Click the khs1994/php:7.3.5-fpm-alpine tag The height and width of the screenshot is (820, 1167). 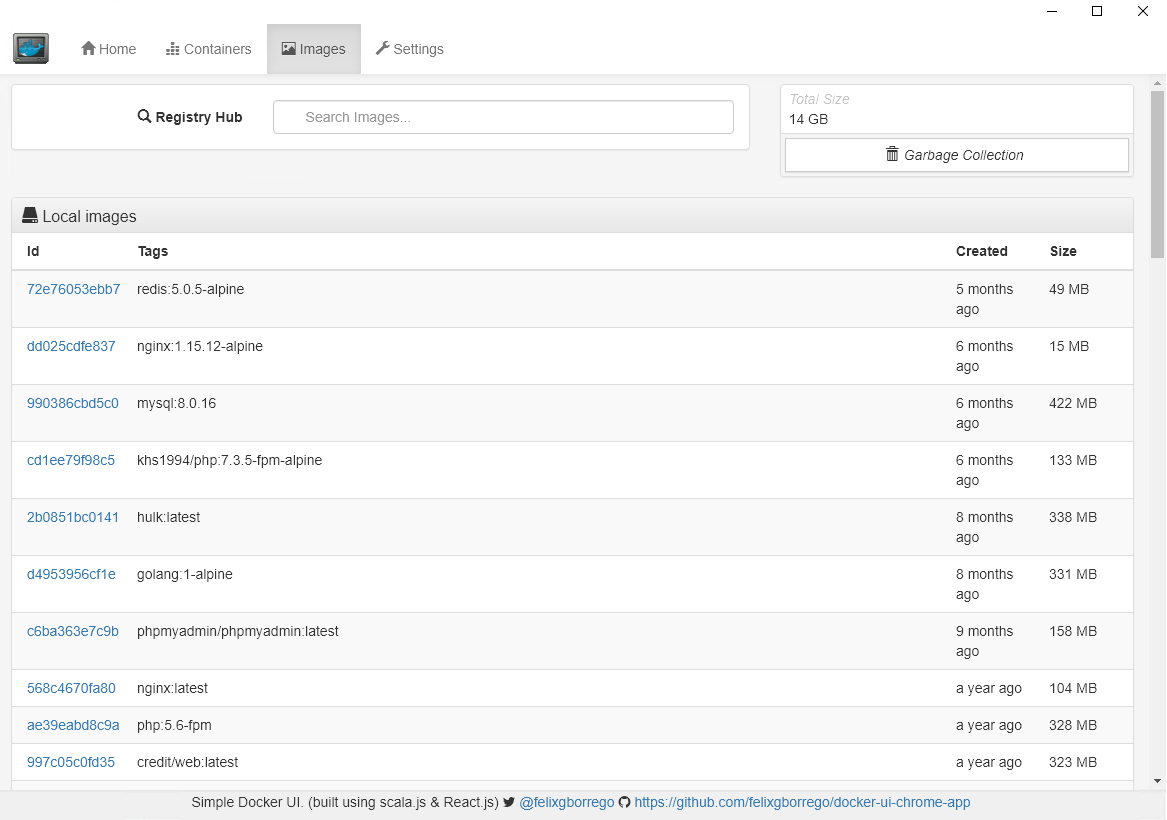point(229,461)
